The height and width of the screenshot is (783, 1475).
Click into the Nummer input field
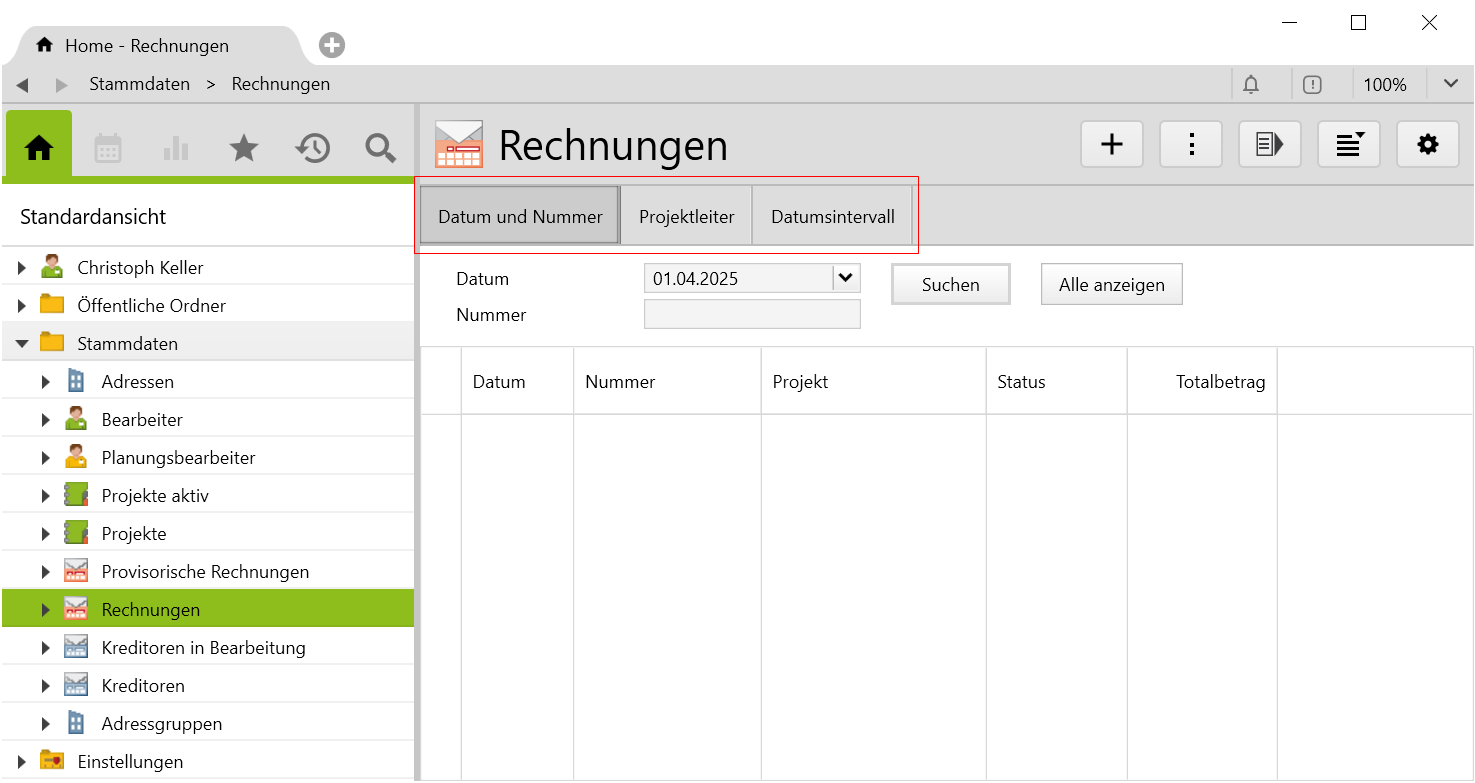pyautogui.click(x=752, y=315)
